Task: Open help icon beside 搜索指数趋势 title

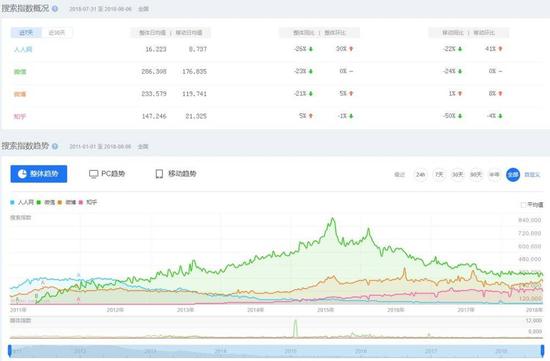Action: pos(55,146)
